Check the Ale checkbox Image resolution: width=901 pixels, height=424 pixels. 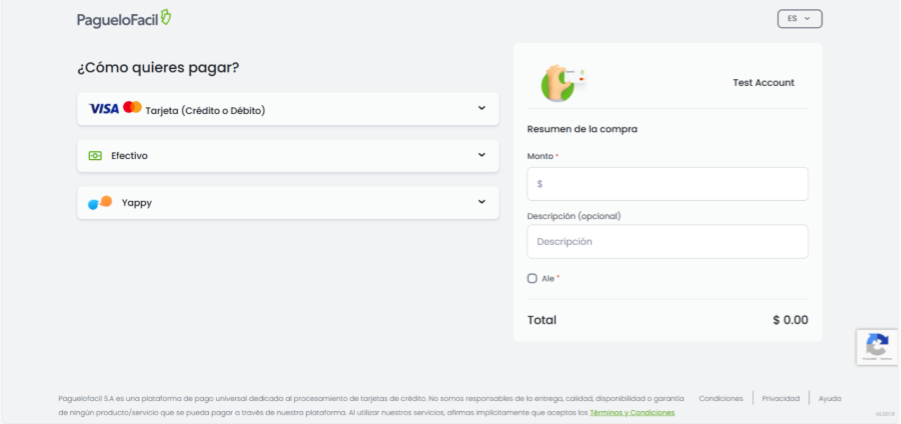click(x=532, y=278)
